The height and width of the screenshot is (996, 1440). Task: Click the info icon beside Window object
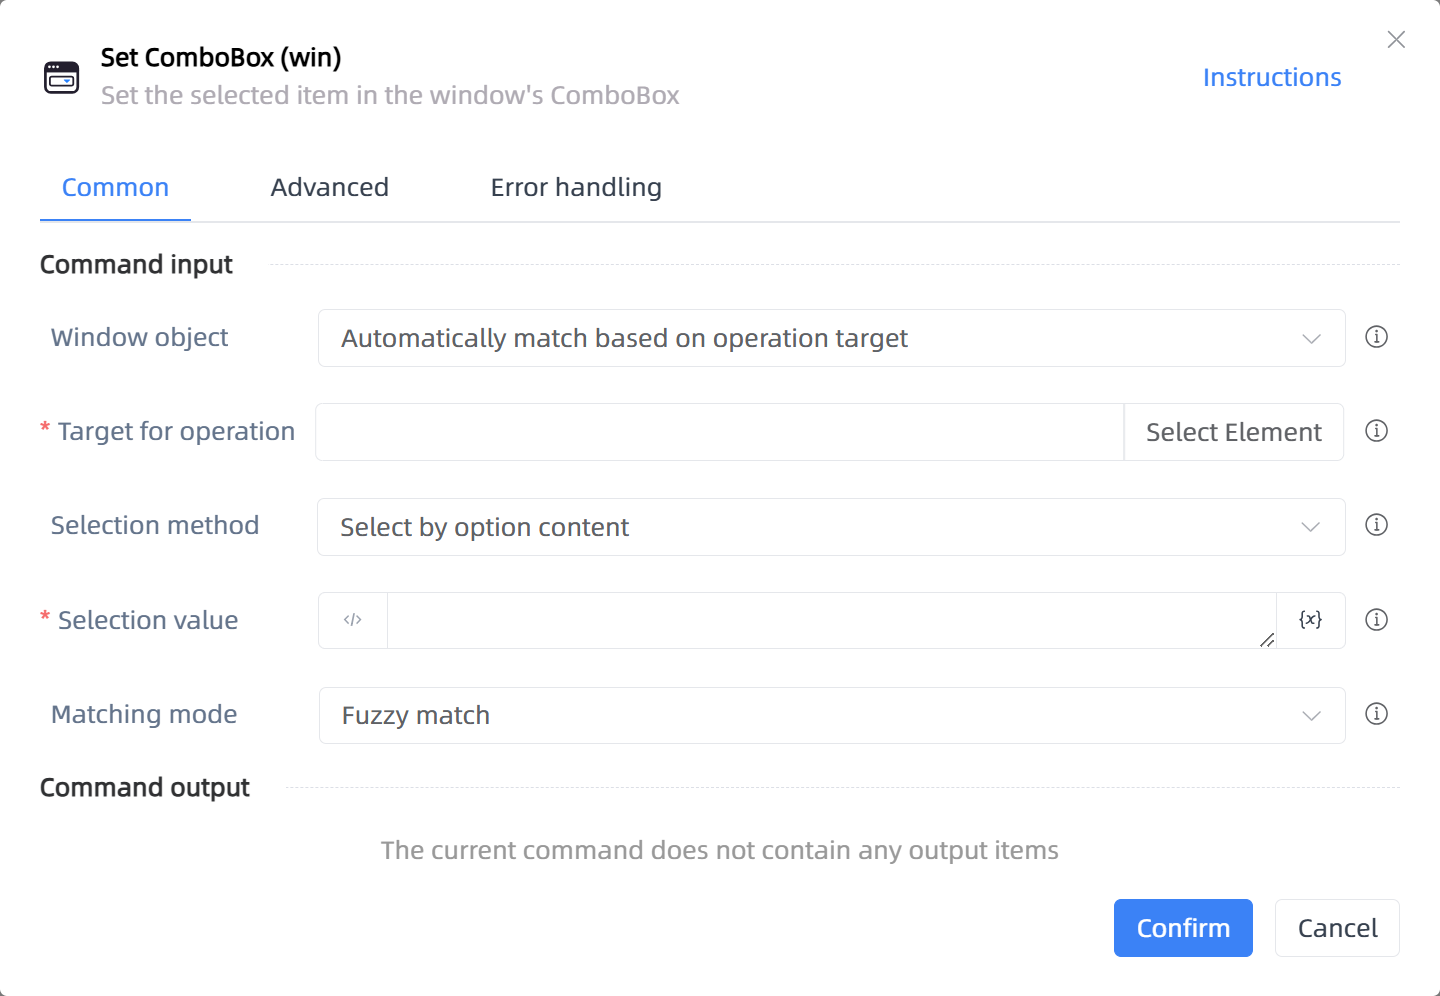click(x=1376, y=337)
